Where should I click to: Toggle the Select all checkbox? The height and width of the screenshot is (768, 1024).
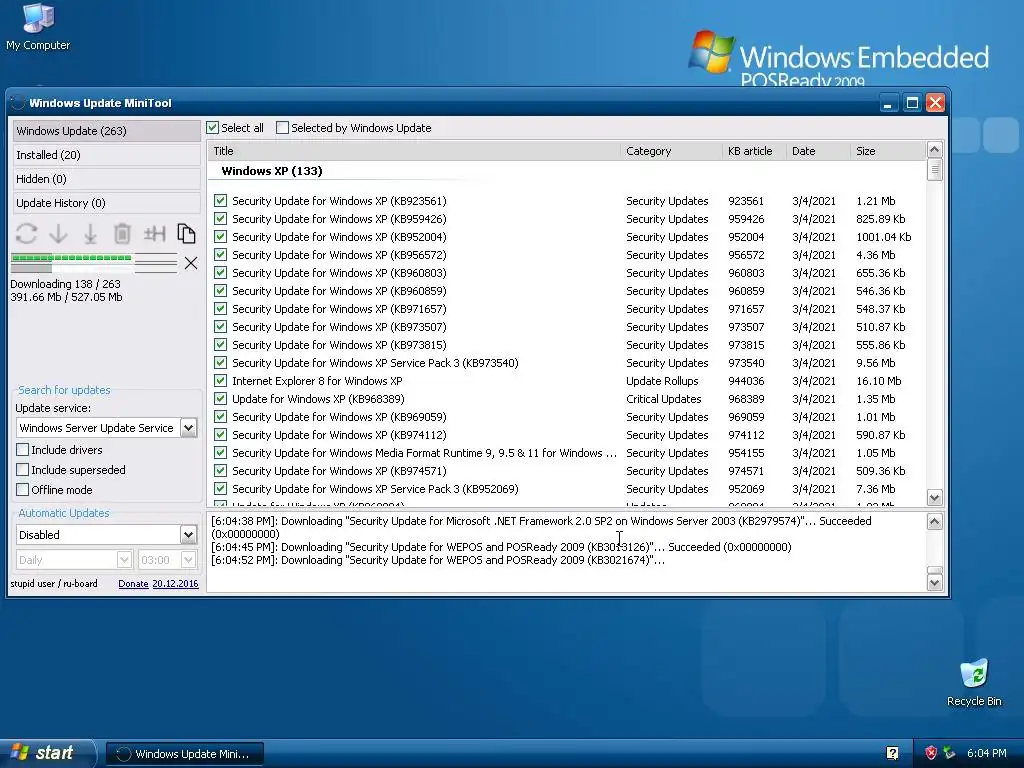pos(212,128)
